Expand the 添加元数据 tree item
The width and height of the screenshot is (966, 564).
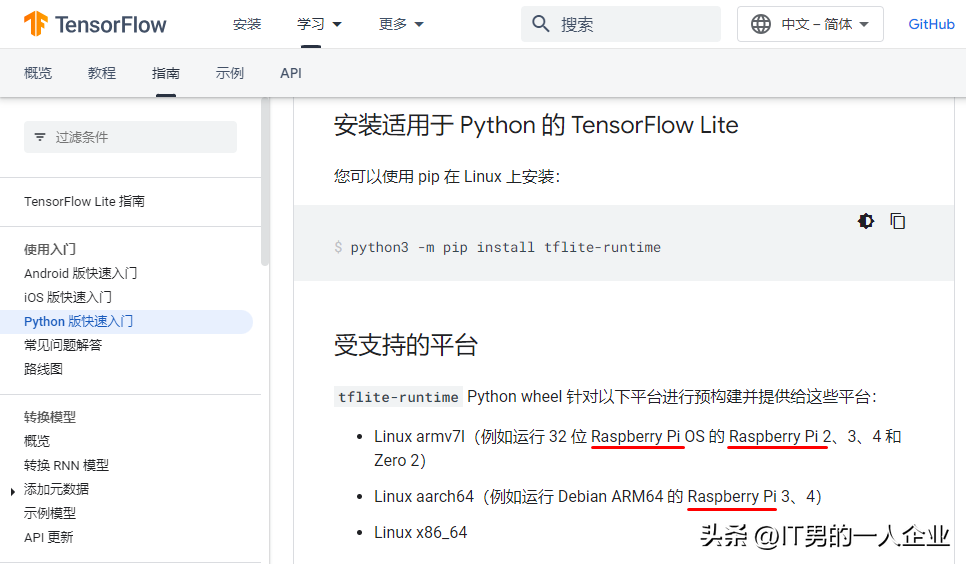click(13, 491)
